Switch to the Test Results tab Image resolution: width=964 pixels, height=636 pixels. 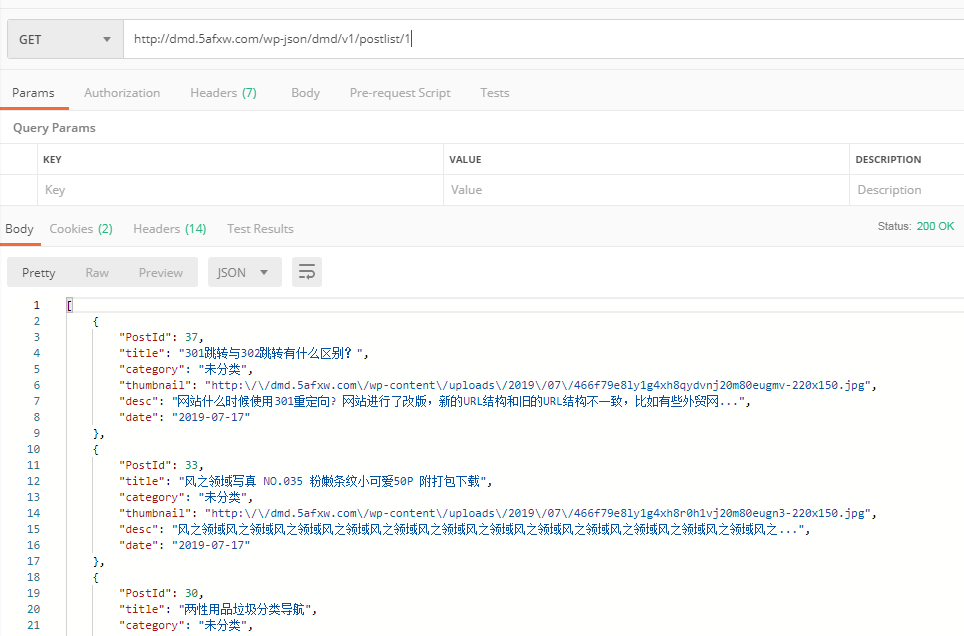click(259, 228)
